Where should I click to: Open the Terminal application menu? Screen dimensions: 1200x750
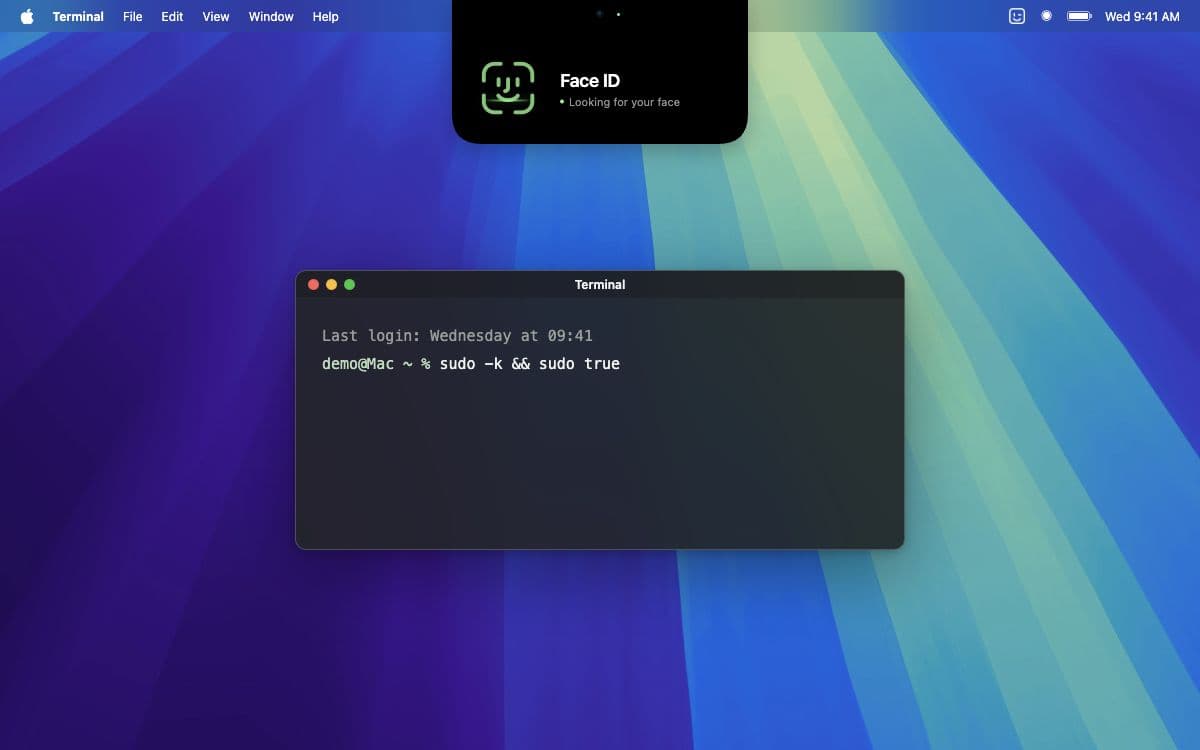(78, 16)
